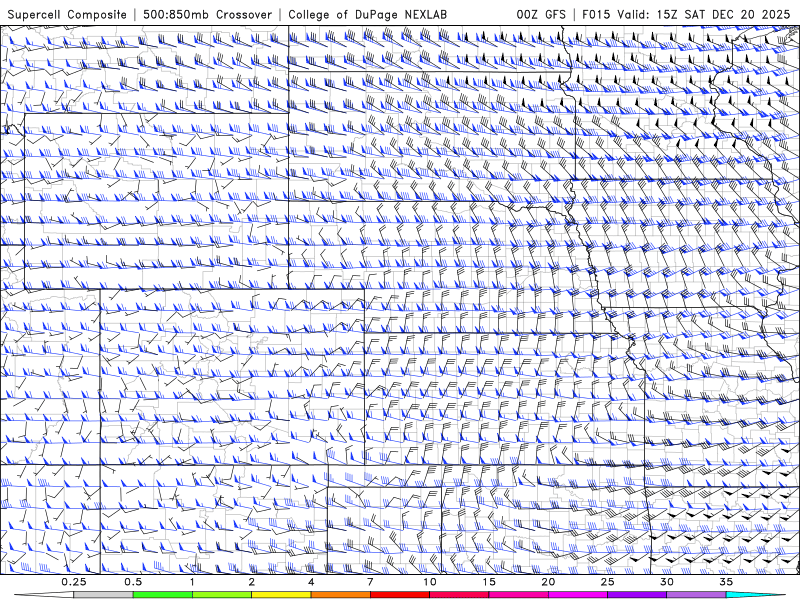Screen dimensions: 800x600
Task: Click 'College of DuPage NEXLAB' header text
Action: pyautogui.click(x=367, y=14)
